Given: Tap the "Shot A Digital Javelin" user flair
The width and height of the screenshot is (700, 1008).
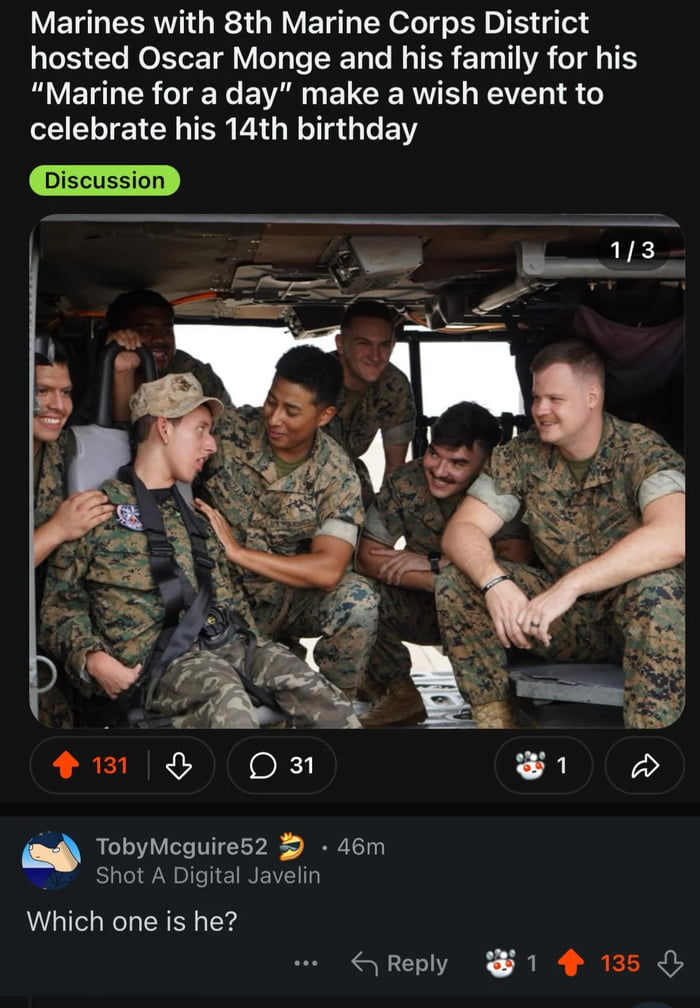Looking at the screenshot, I should tap(208, 875).
